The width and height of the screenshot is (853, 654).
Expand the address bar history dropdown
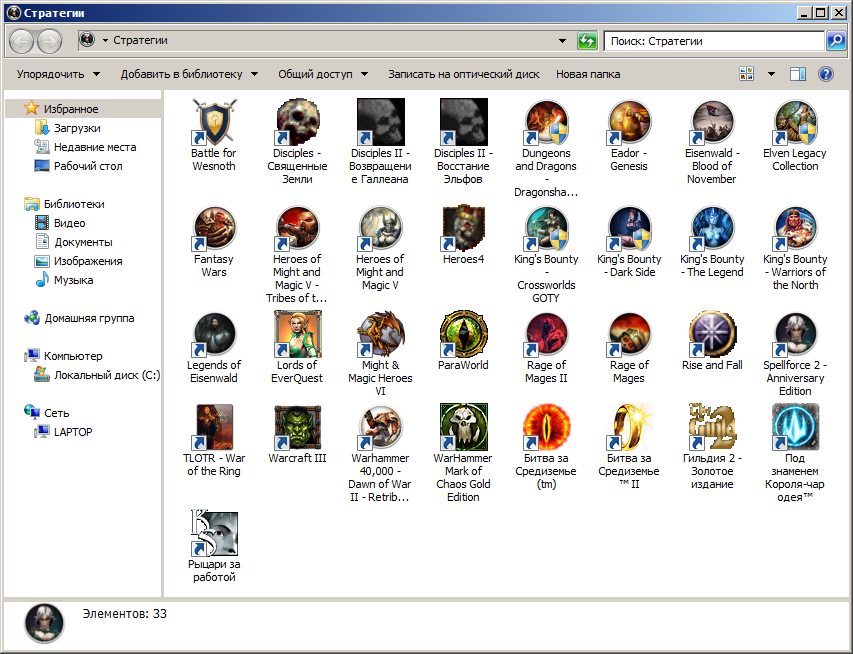click(562, 41)
